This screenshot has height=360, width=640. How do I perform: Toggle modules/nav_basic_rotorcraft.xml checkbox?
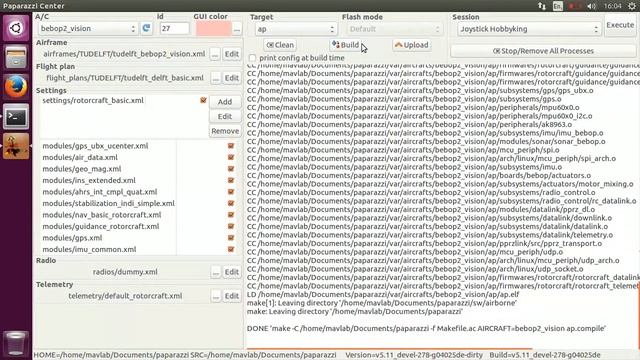pyautogui.click(x=231, y=215)
